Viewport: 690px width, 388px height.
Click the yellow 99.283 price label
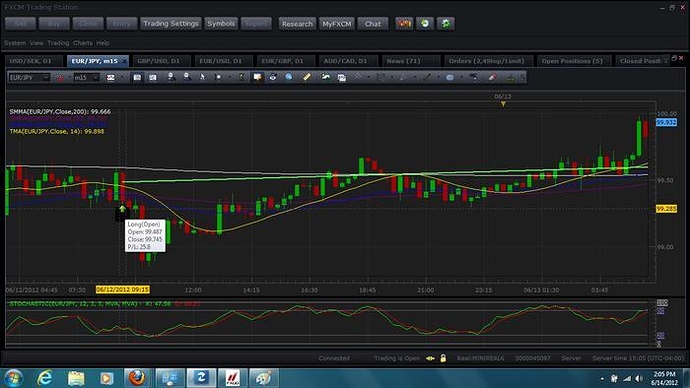pos(666,209)
